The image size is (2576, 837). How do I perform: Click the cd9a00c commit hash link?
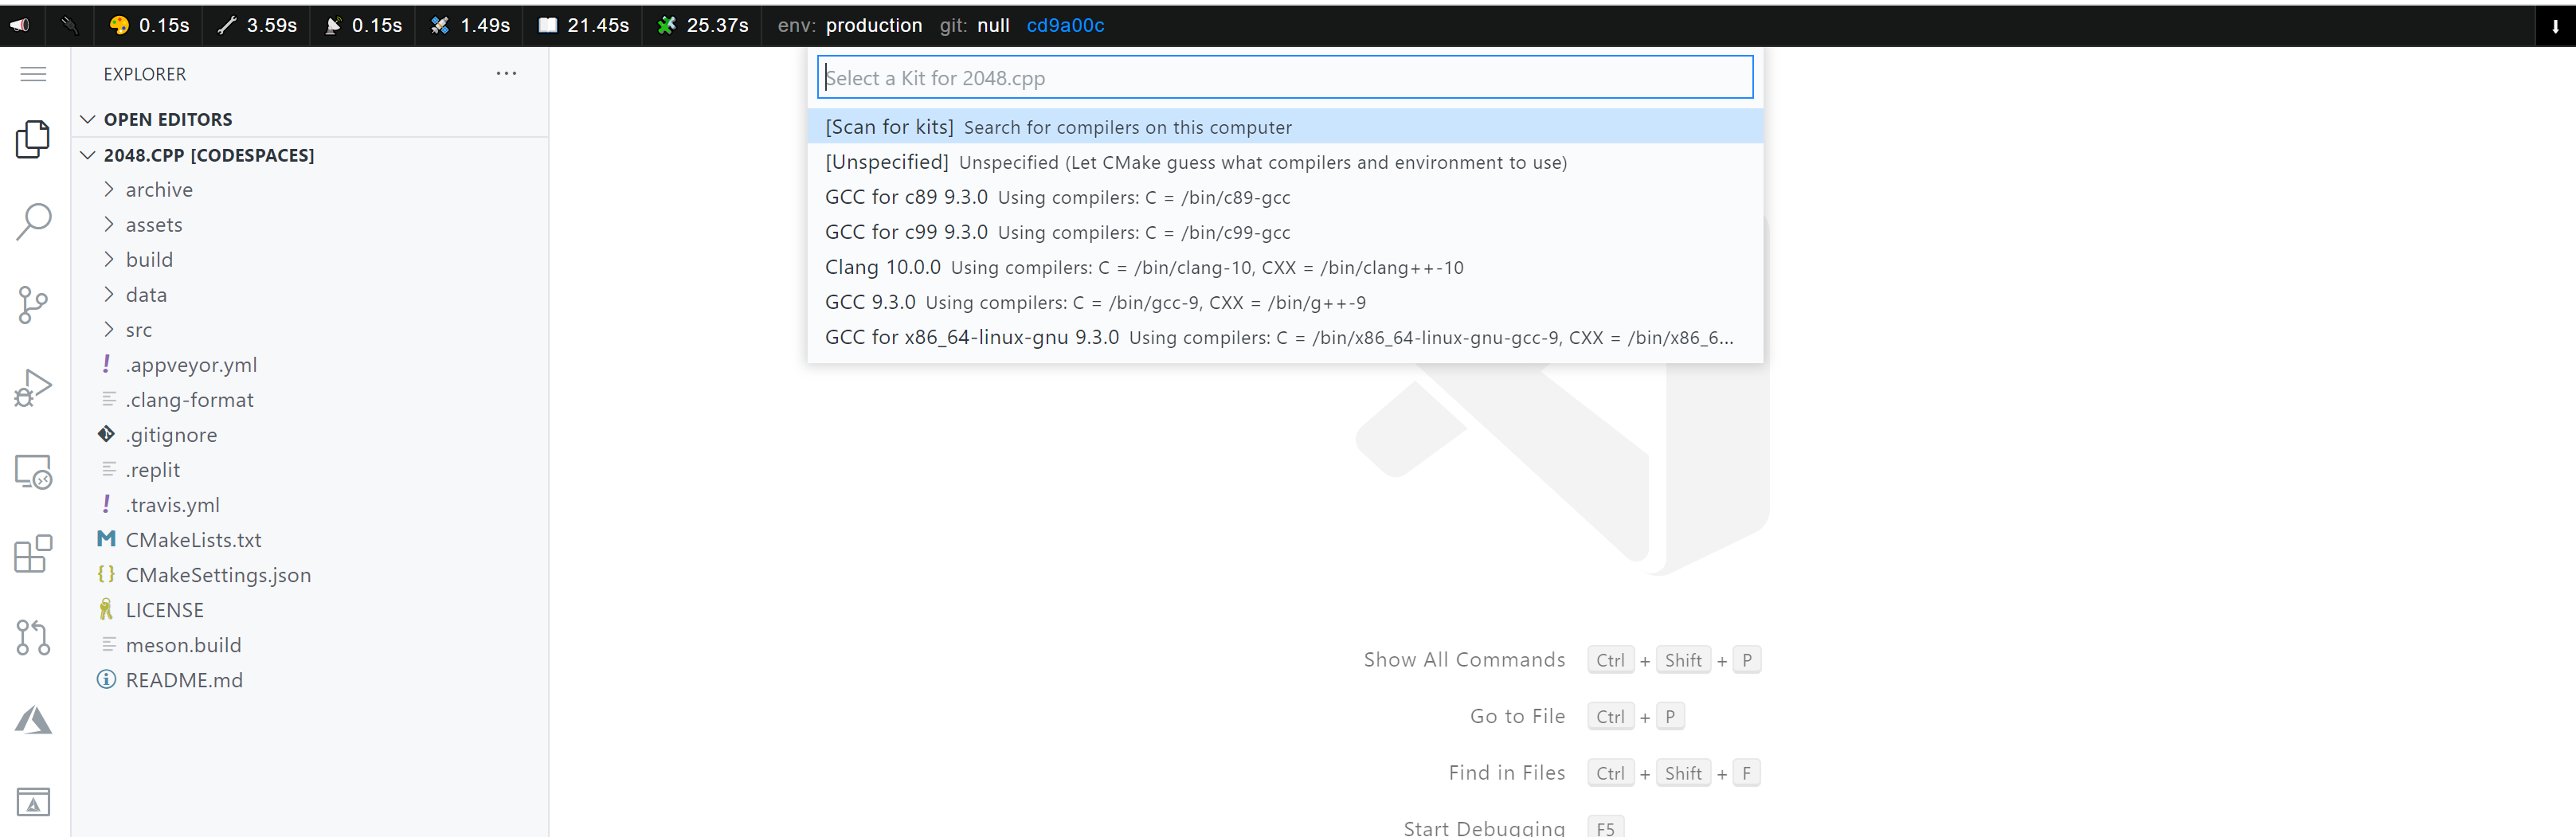[1065, 25]
